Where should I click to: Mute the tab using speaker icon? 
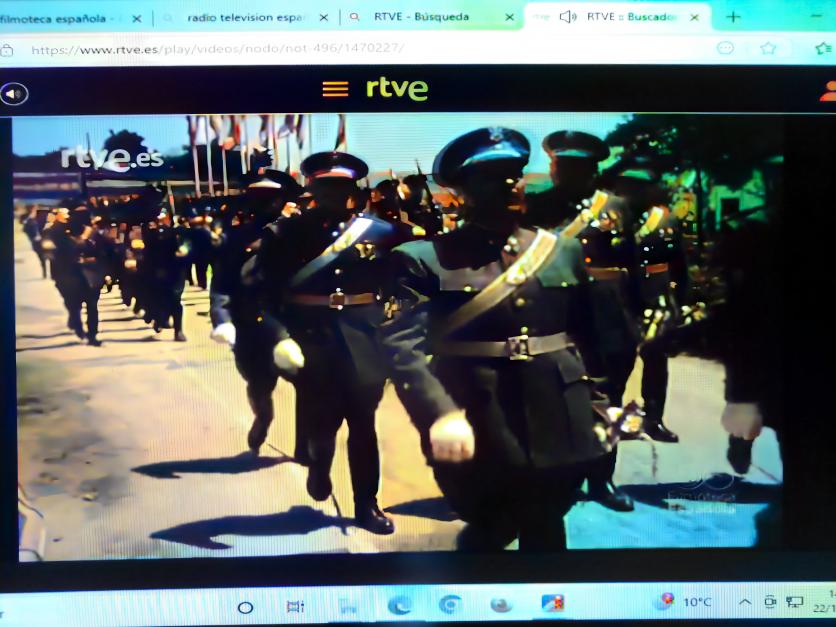tap(568, 17)
